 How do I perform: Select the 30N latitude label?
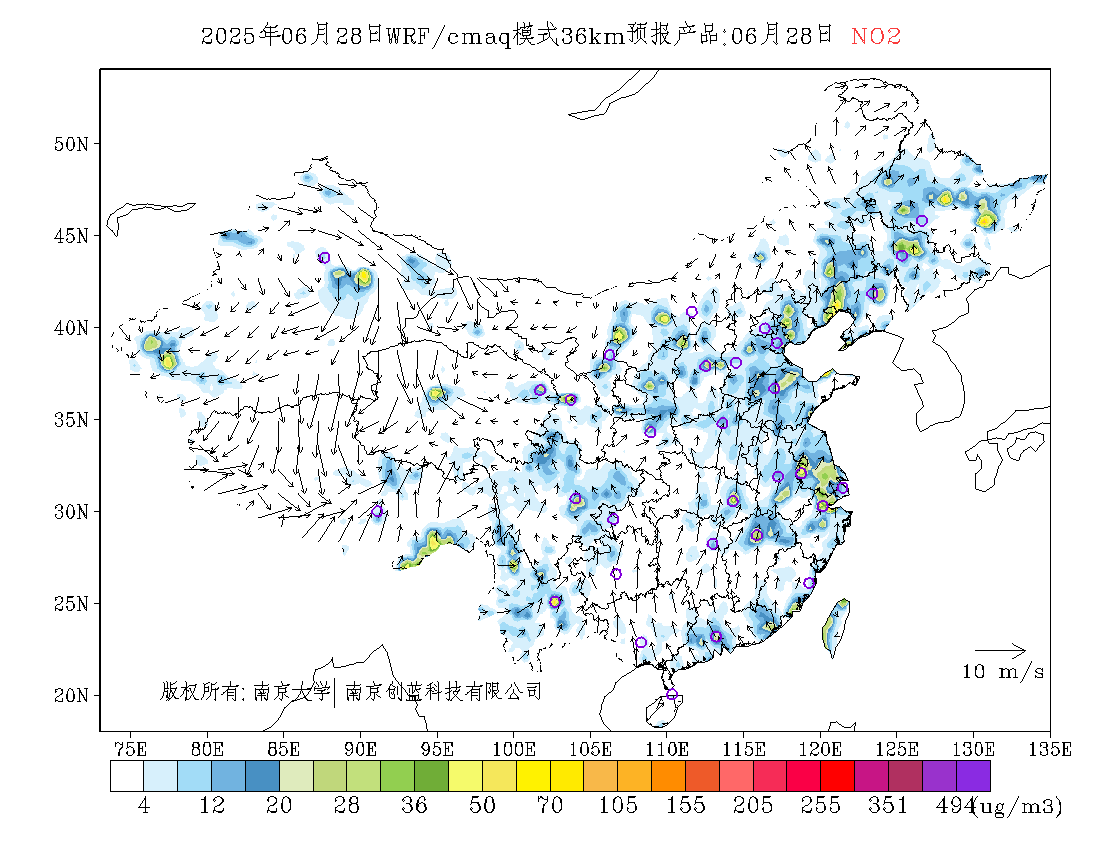71,511
